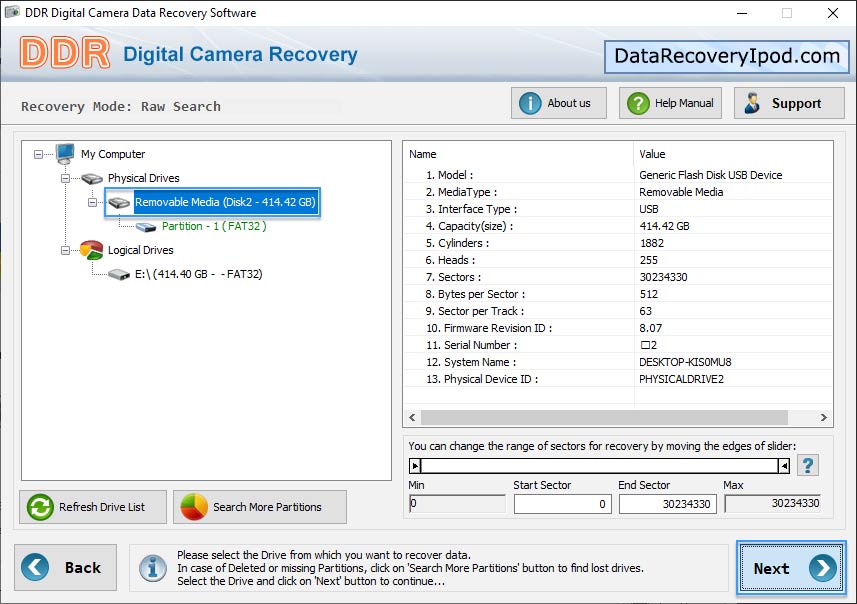Click the 'Recovery Mode: Raw Search' label
Viewport: 857px width, 604px height.
pos(121,107)
